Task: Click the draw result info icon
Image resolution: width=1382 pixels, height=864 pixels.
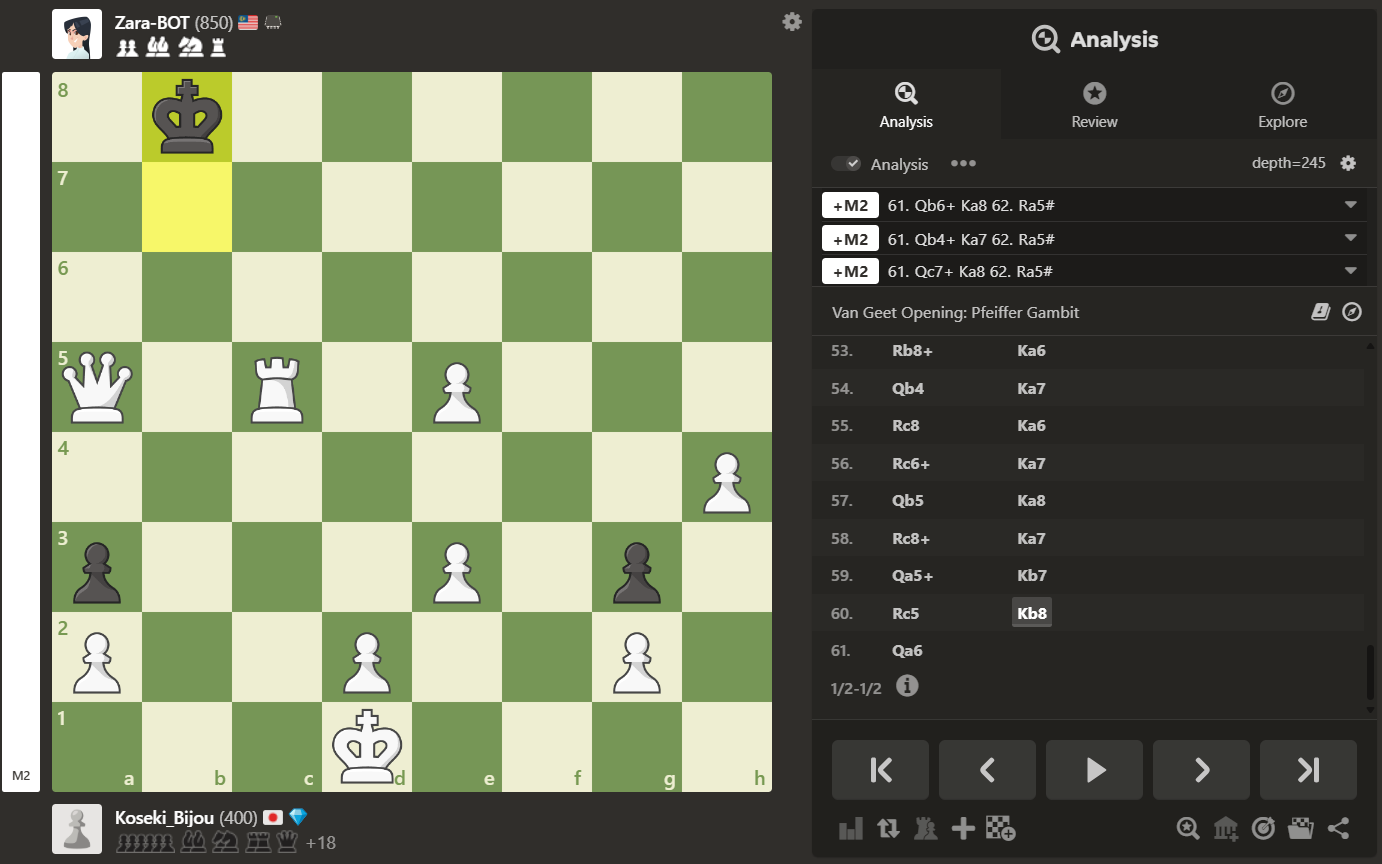Action: pyautogui.click(x=907, y=686)
